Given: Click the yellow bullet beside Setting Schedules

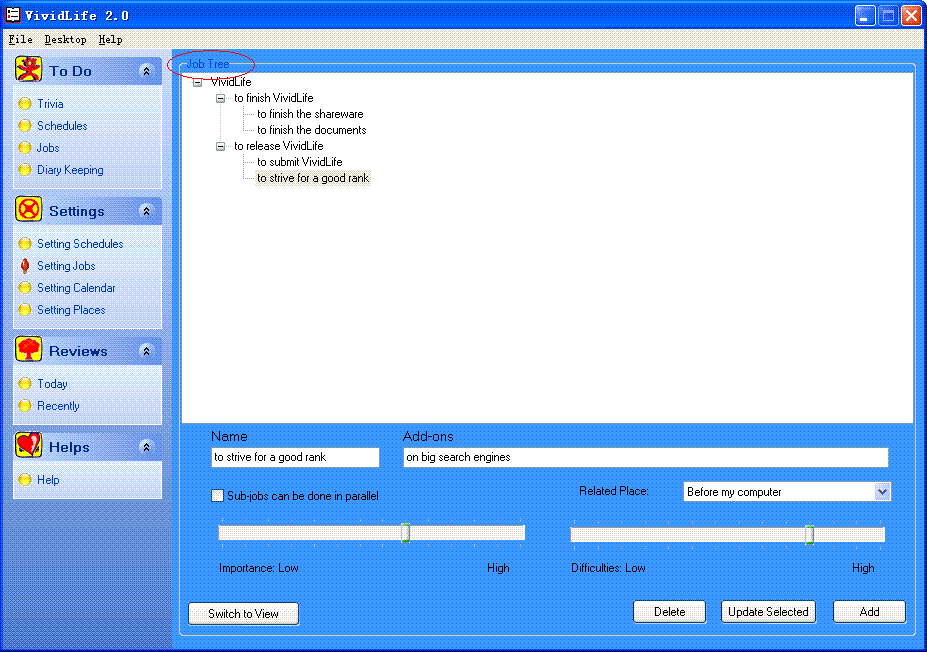Looking at the screenshot, I should click(x=25, y=244).
